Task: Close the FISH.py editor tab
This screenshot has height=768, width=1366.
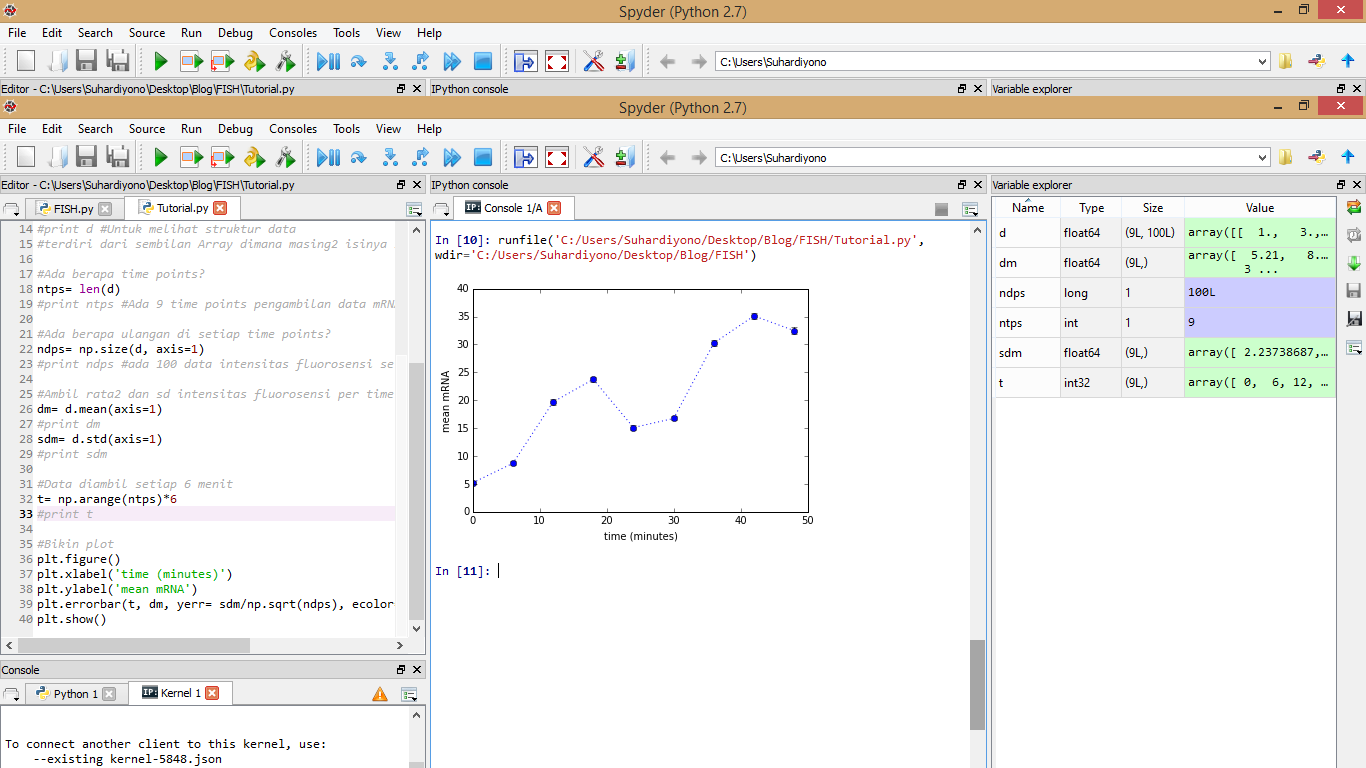Action: point(105,209)
